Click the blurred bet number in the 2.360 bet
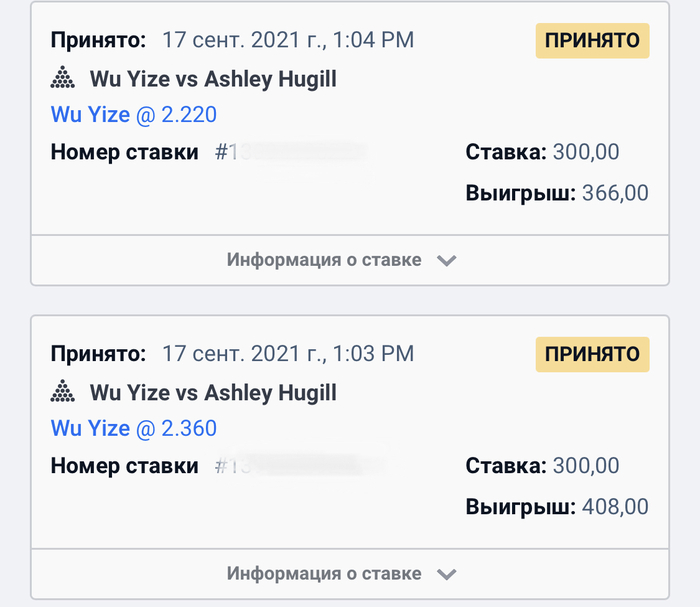 click(300, 467)
